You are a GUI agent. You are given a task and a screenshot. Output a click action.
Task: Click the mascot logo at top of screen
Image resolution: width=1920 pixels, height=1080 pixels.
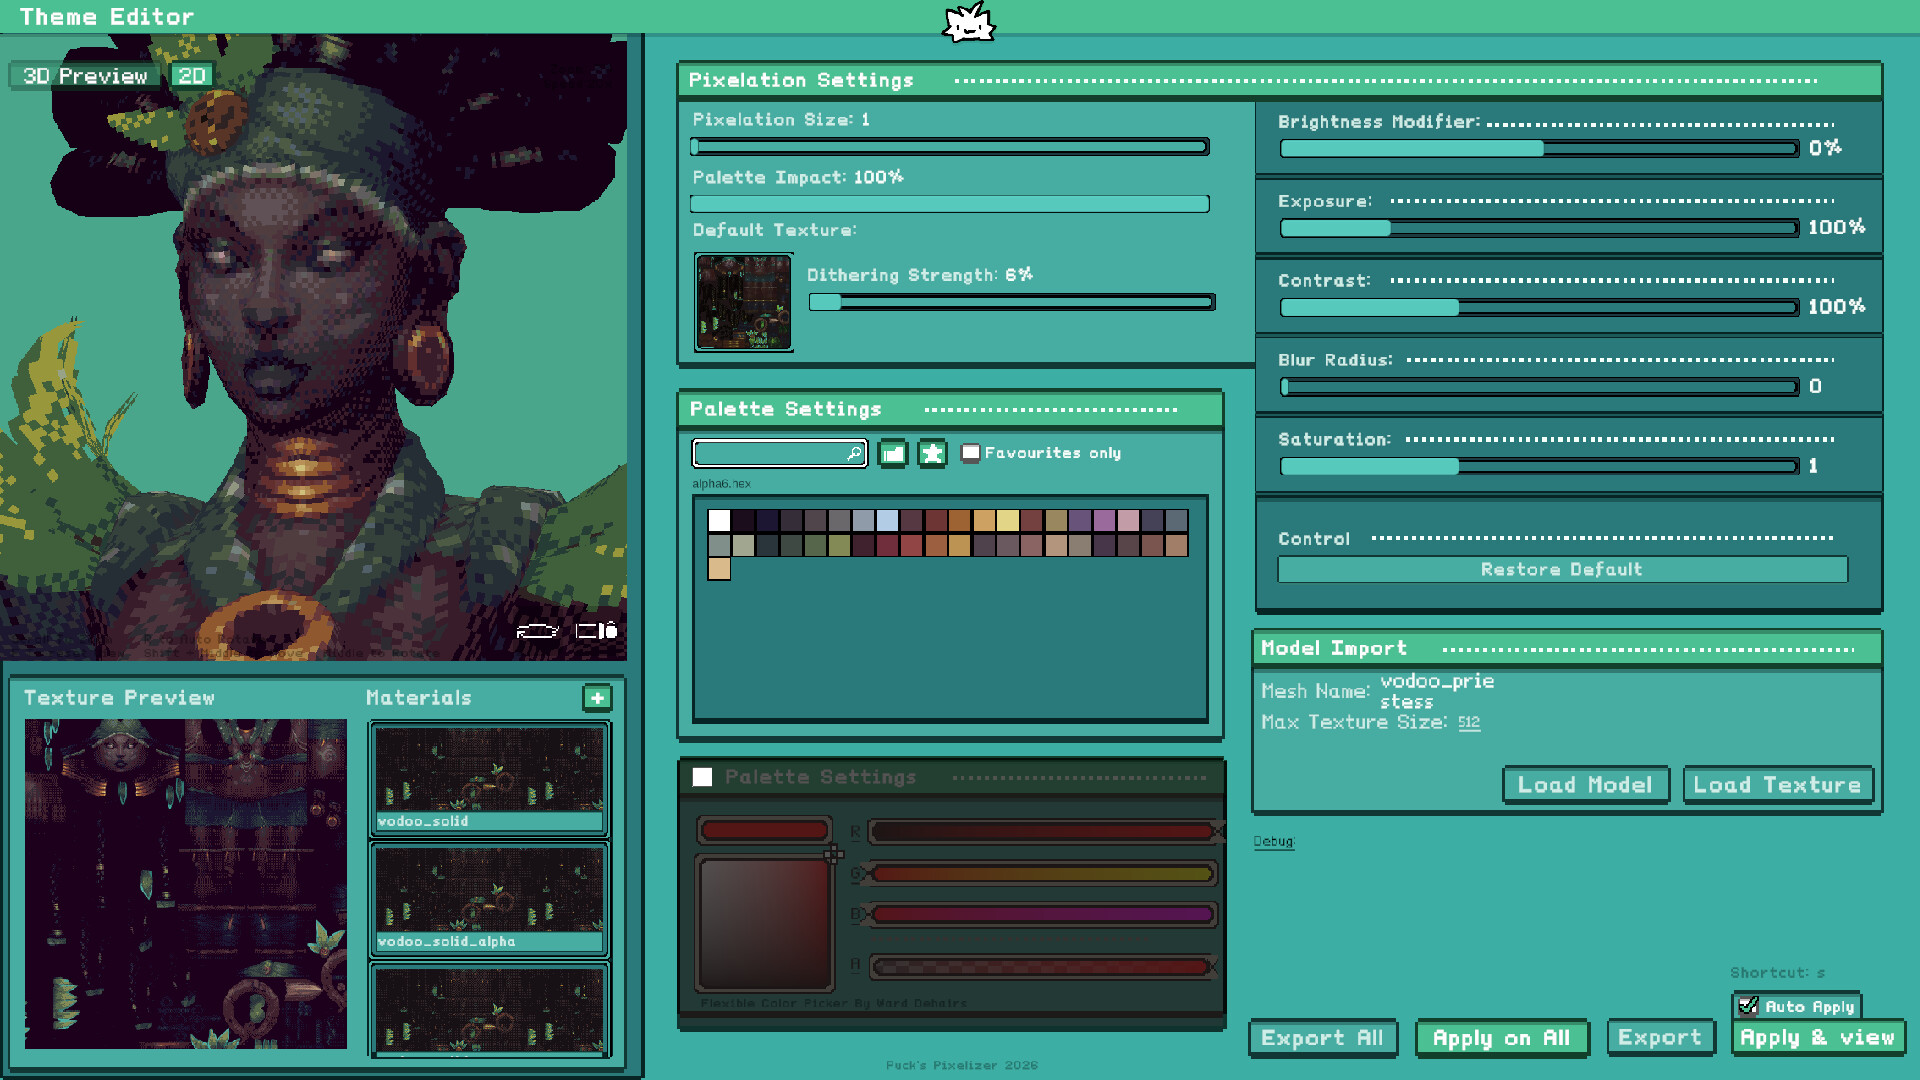[x=966, y=24]
